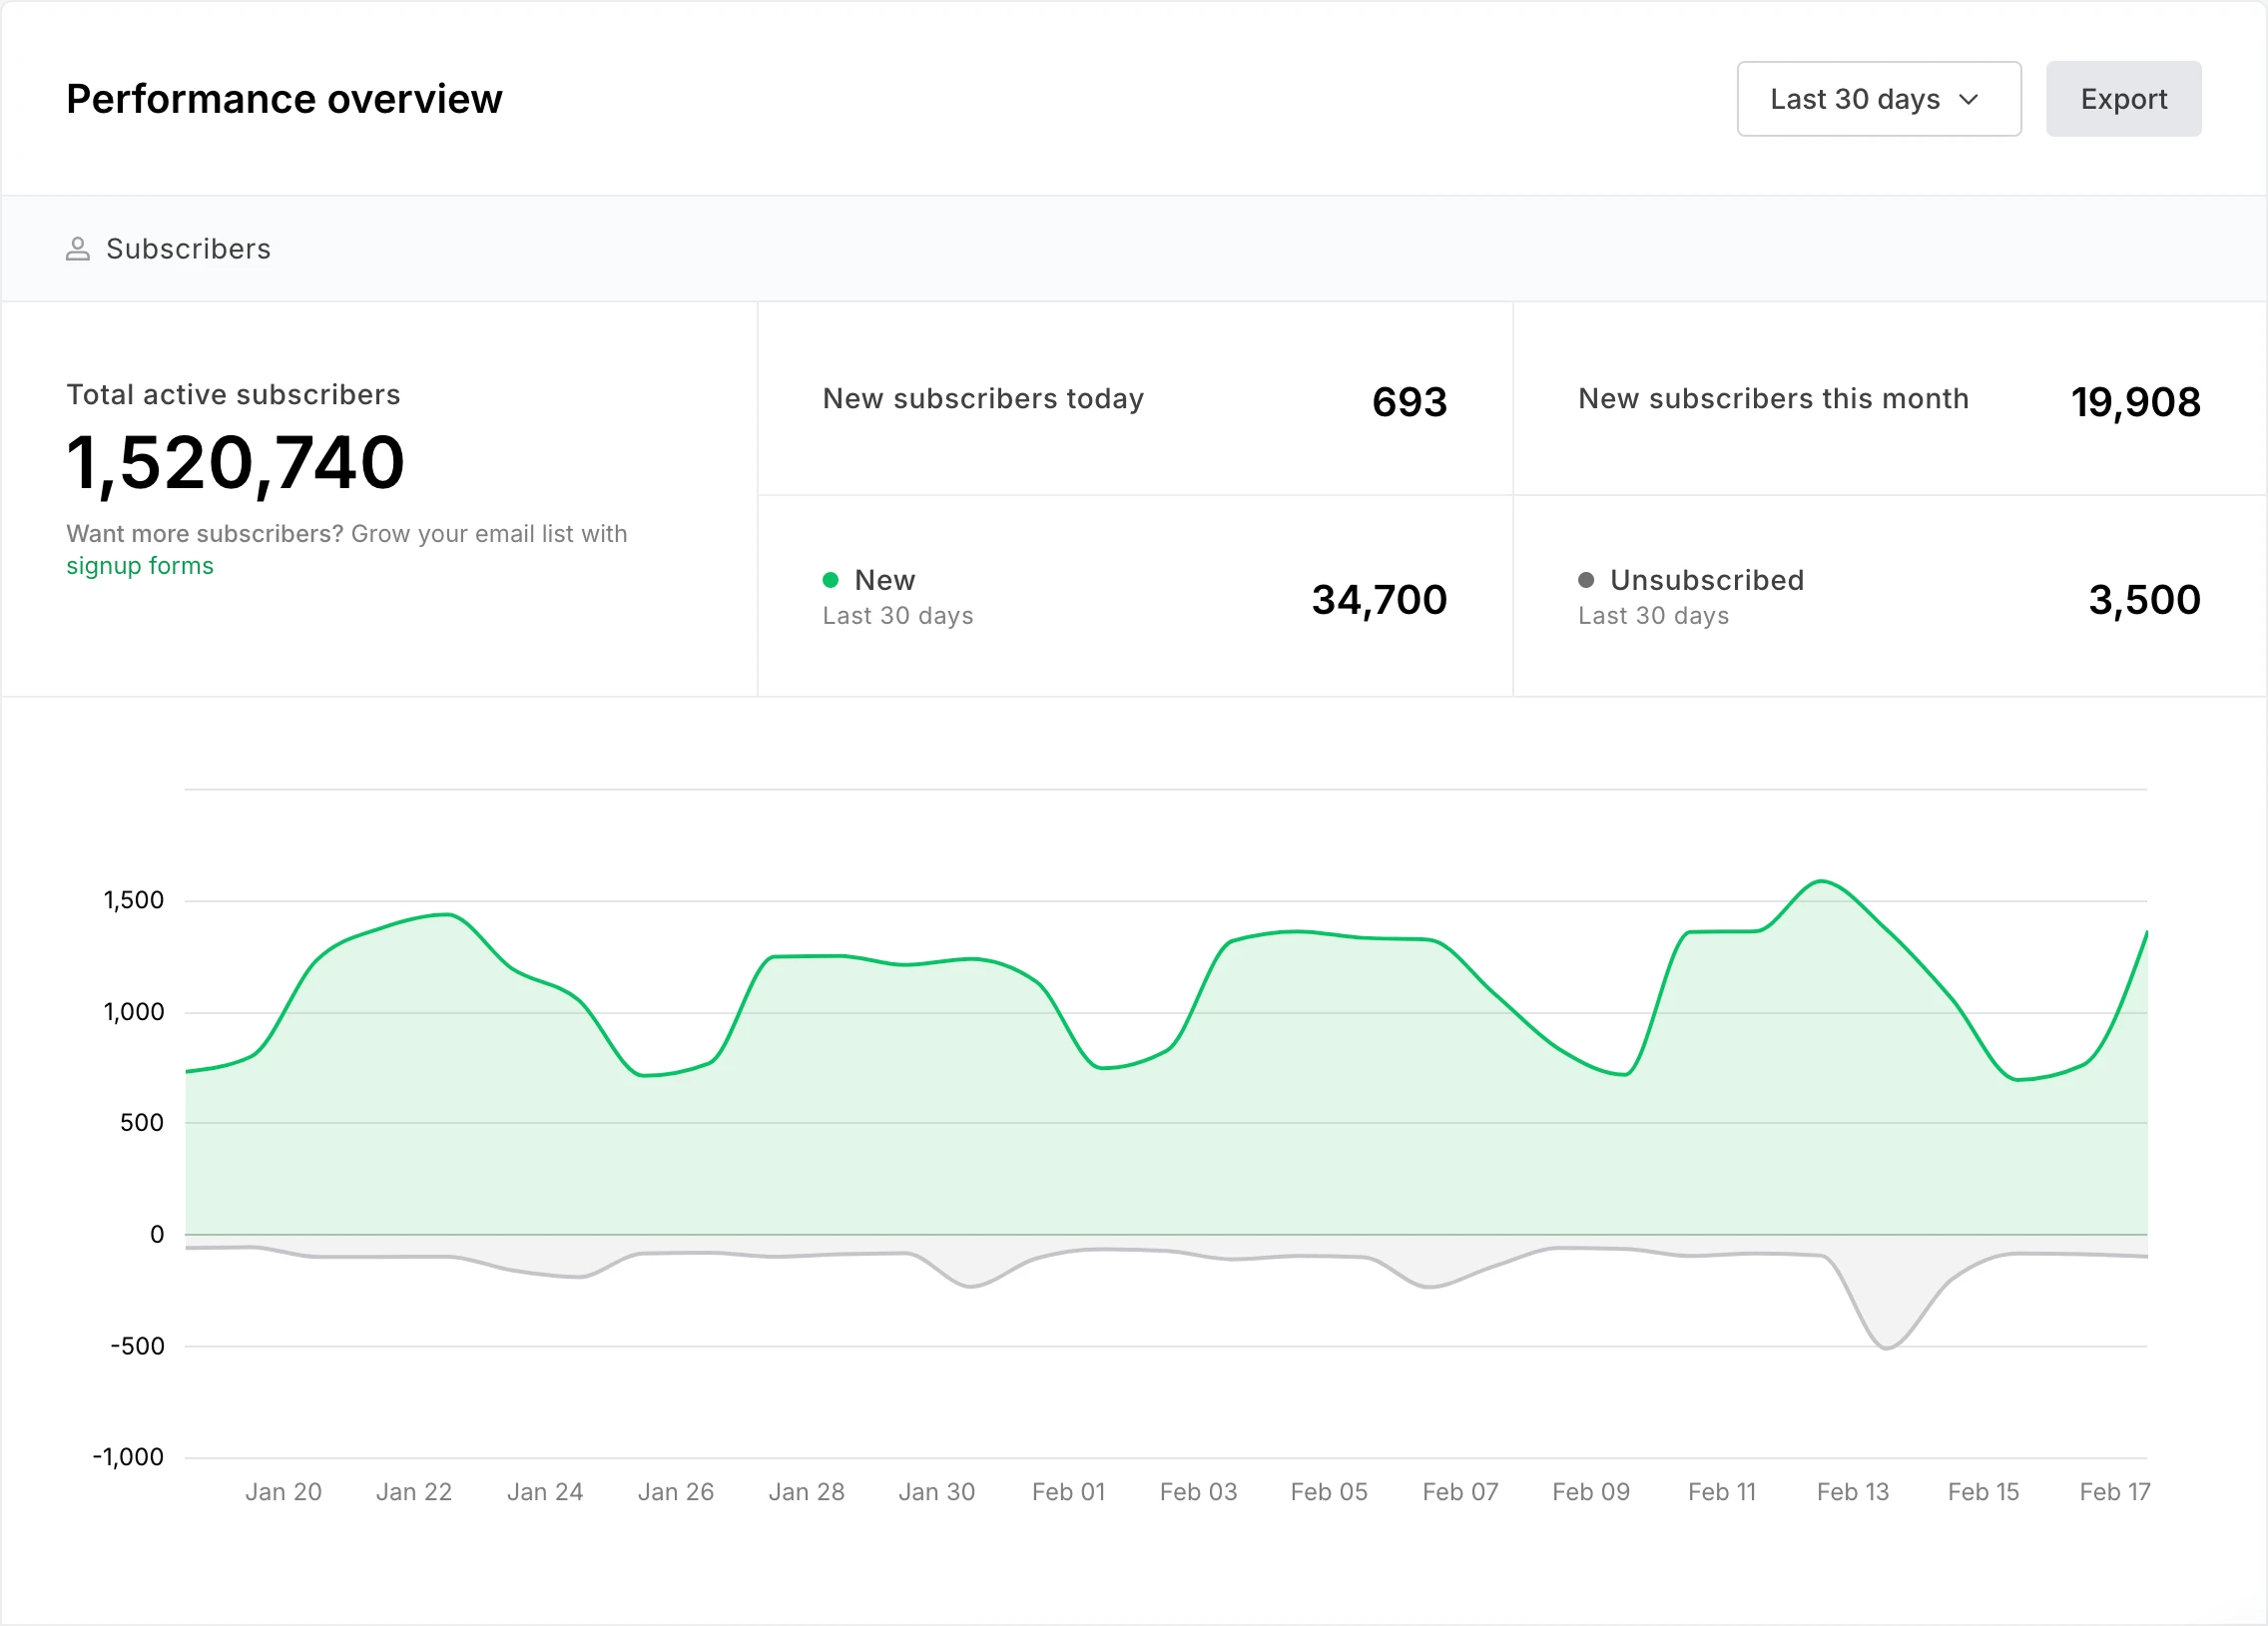Image resolution: width=2268 pixels, height=1626 pixels.
Task: Click the 19,908 this month value
Action: pyautogui.click(x=2135, y=402)
